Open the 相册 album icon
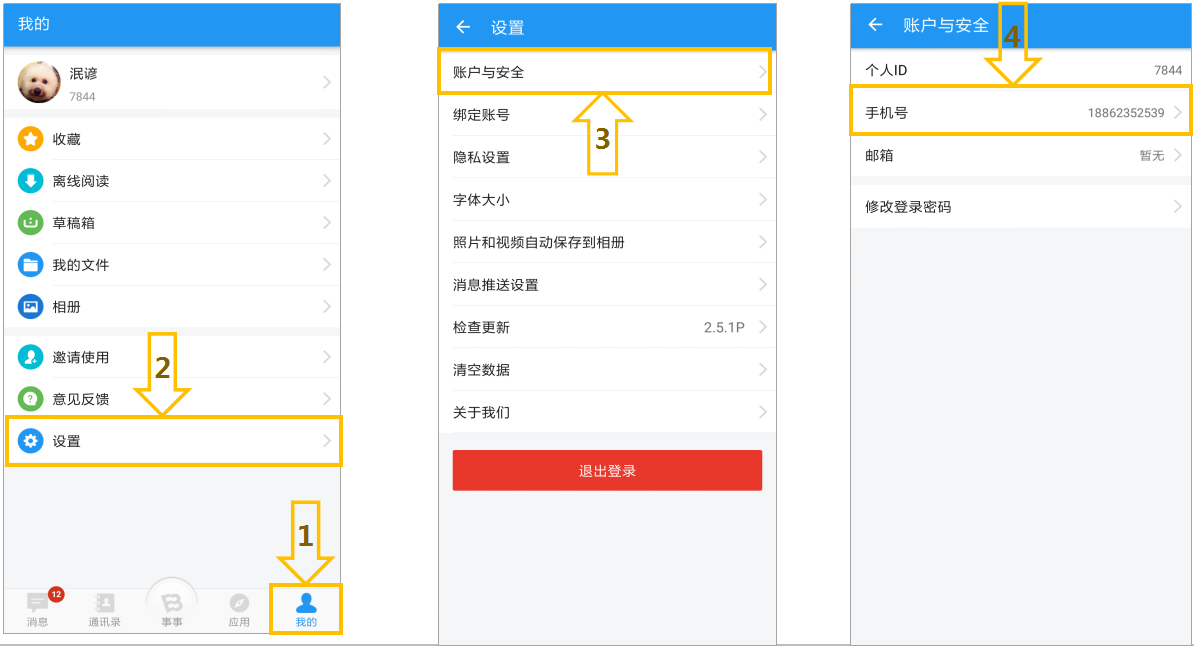 pos(30,306)
